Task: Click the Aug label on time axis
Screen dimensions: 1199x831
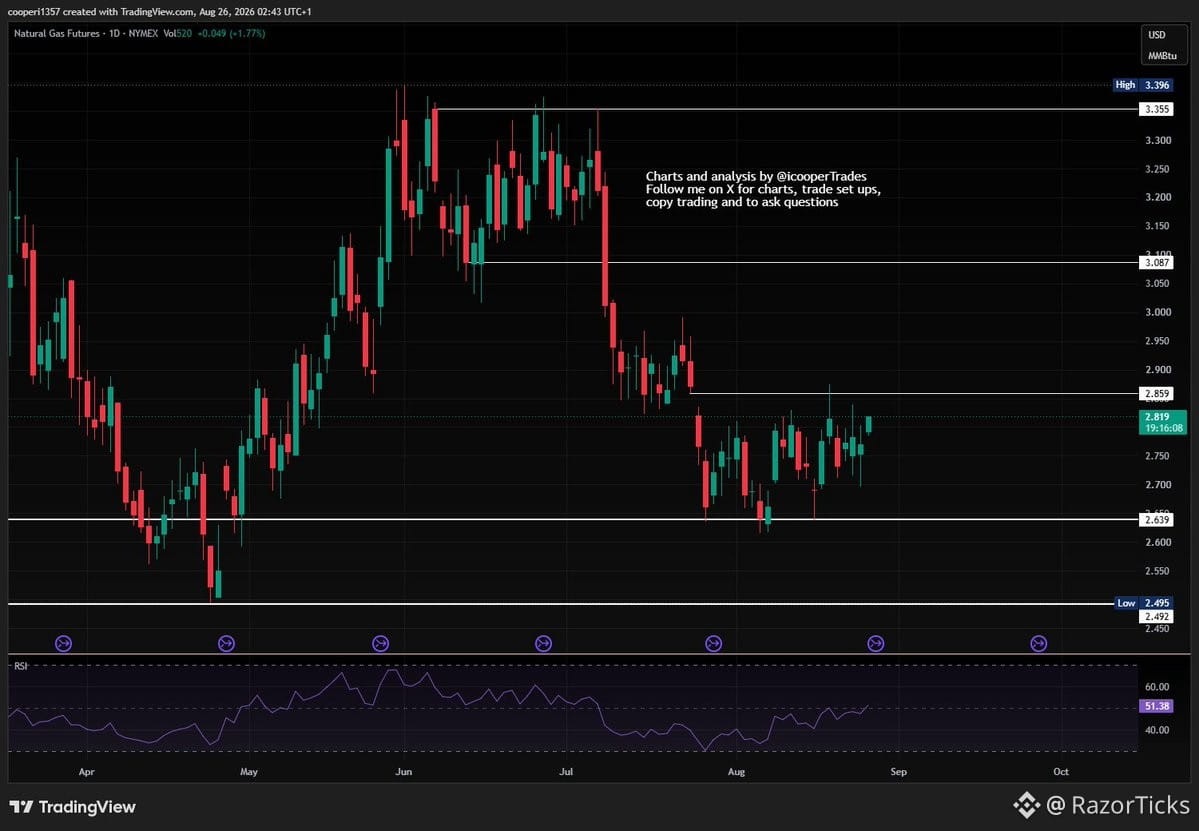Action: [736, 772]
